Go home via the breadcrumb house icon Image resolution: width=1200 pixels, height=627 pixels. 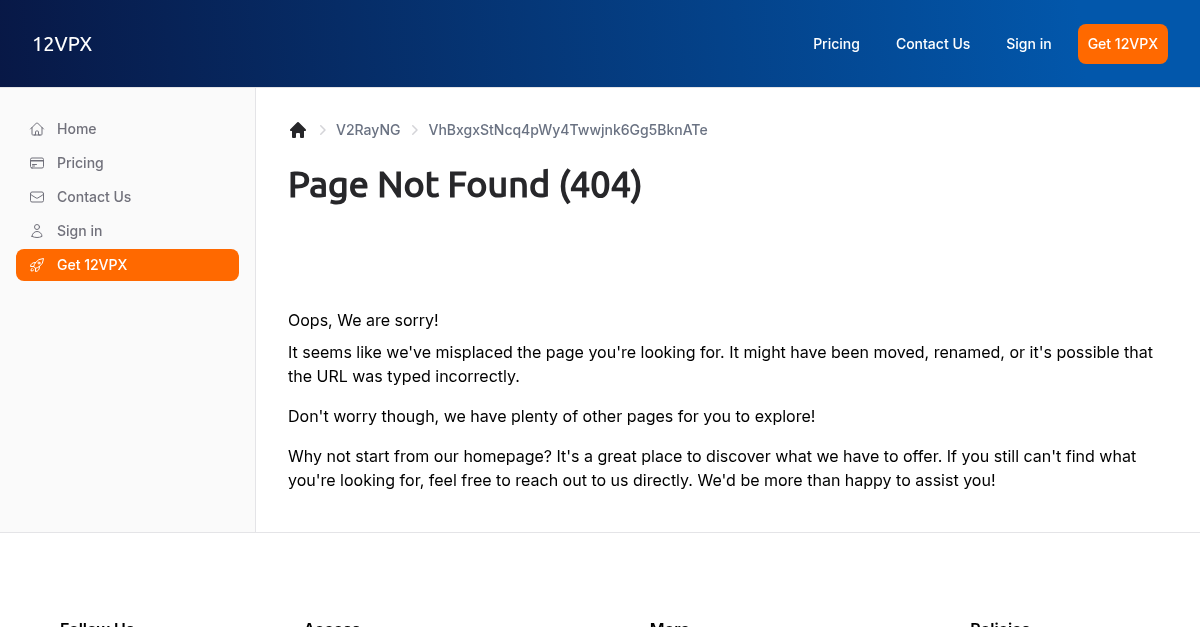click(x=298, y=130)
